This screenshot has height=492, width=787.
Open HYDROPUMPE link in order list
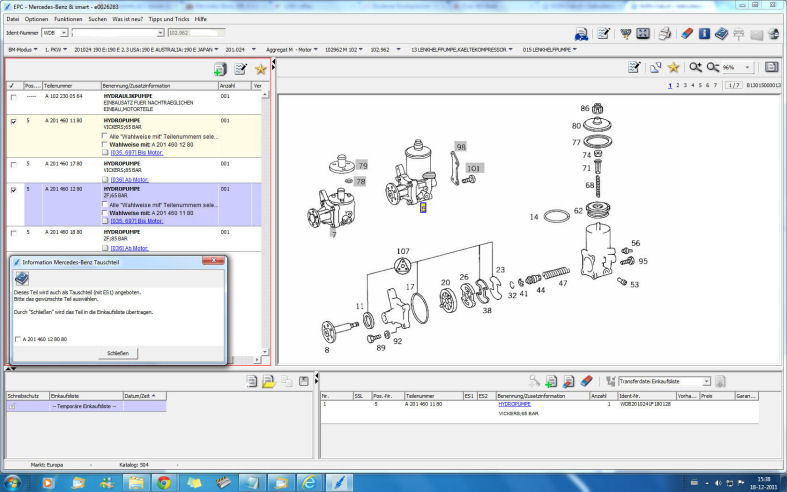click(514, 404)
